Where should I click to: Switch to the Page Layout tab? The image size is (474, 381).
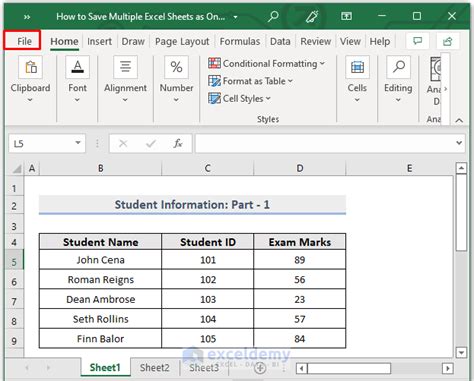[x=182, y=41]
